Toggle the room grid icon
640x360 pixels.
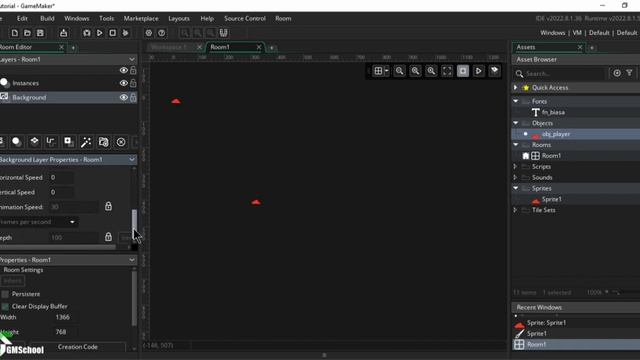click(378, 71)
